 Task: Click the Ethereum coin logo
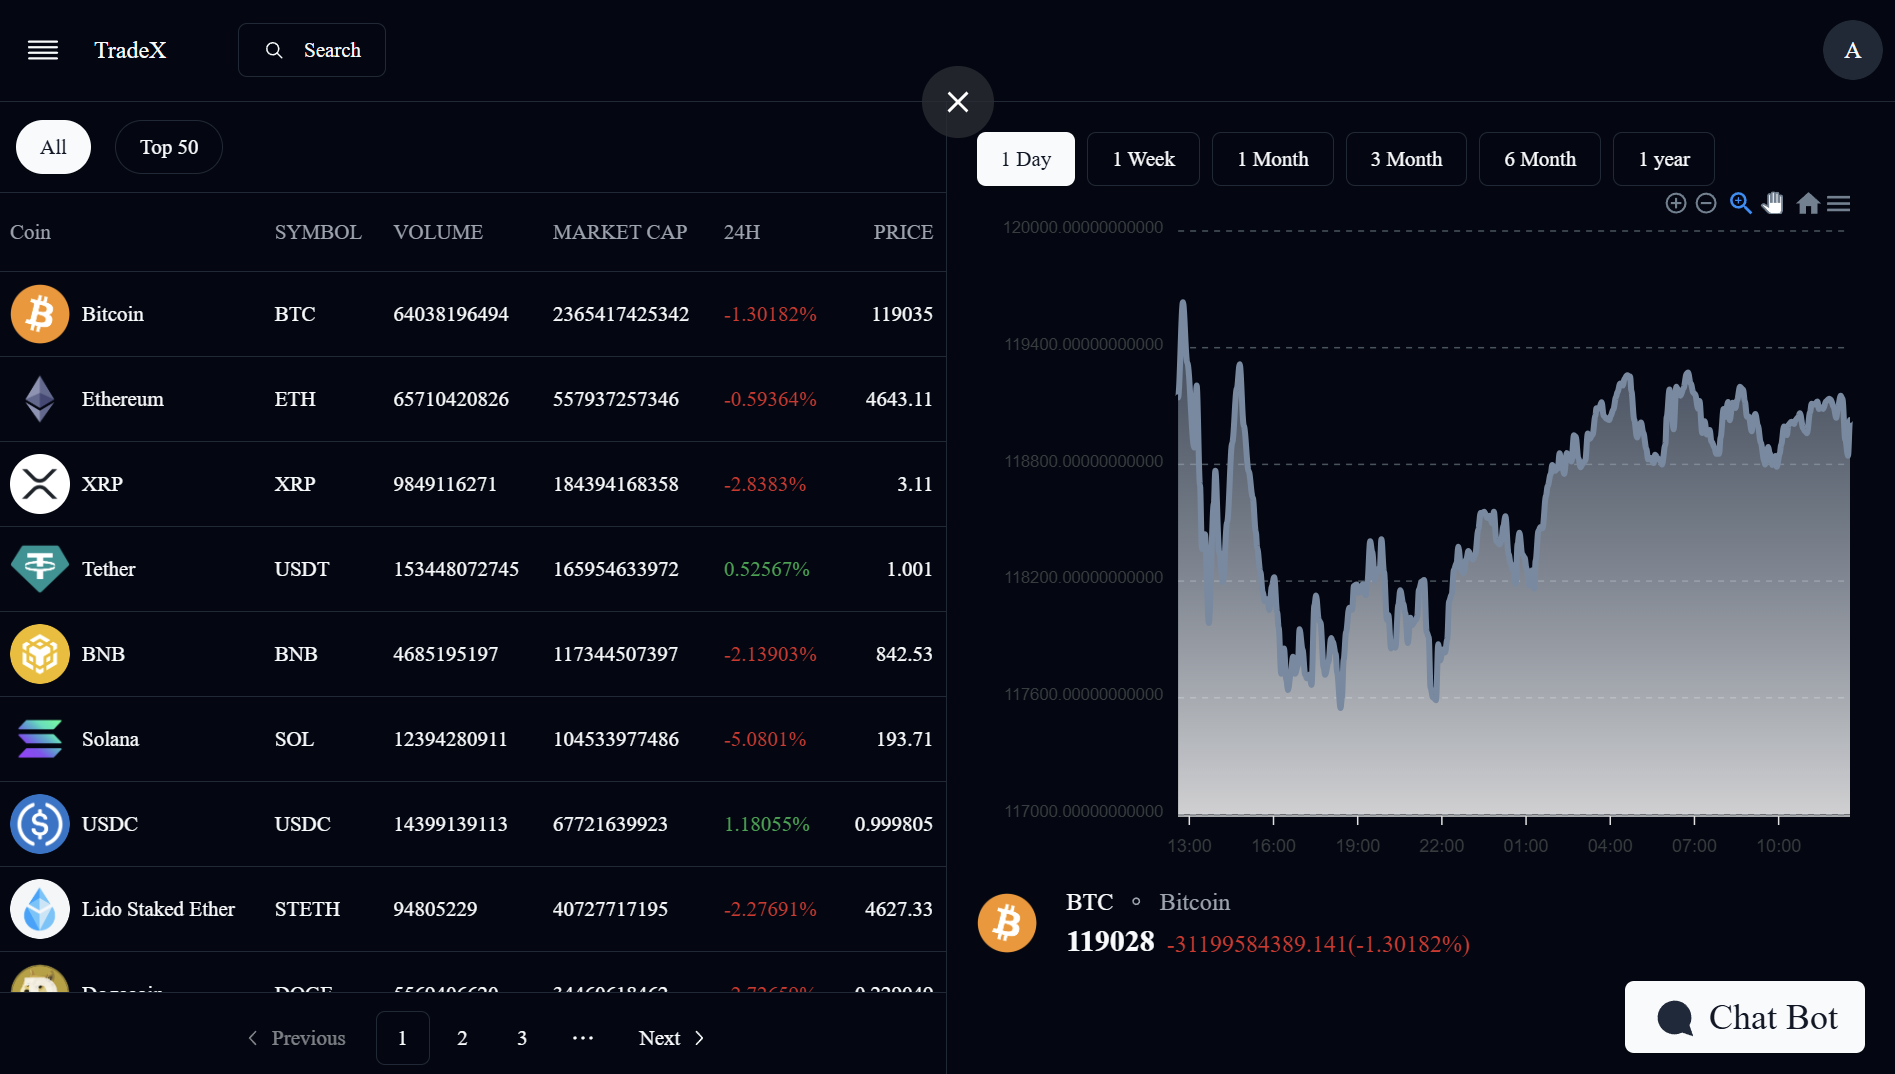click(x=40, y=399)
